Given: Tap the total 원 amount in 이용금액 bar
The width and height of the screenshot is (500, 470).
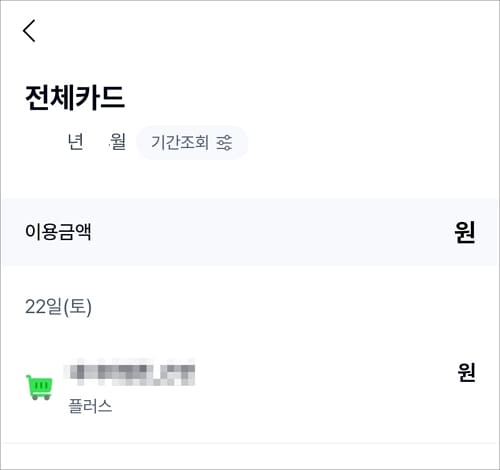Looking at the screenshot, I should pyautogui.click(x=465, y=232).
